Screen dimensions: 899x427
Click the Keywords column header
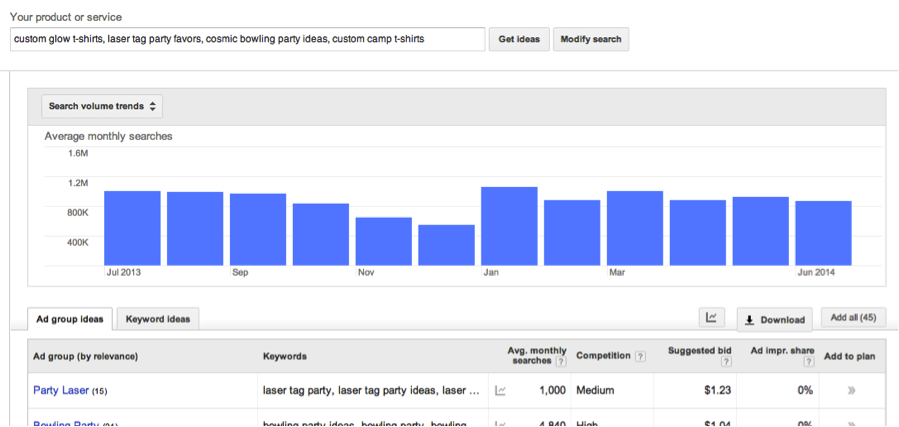(284, 356)
